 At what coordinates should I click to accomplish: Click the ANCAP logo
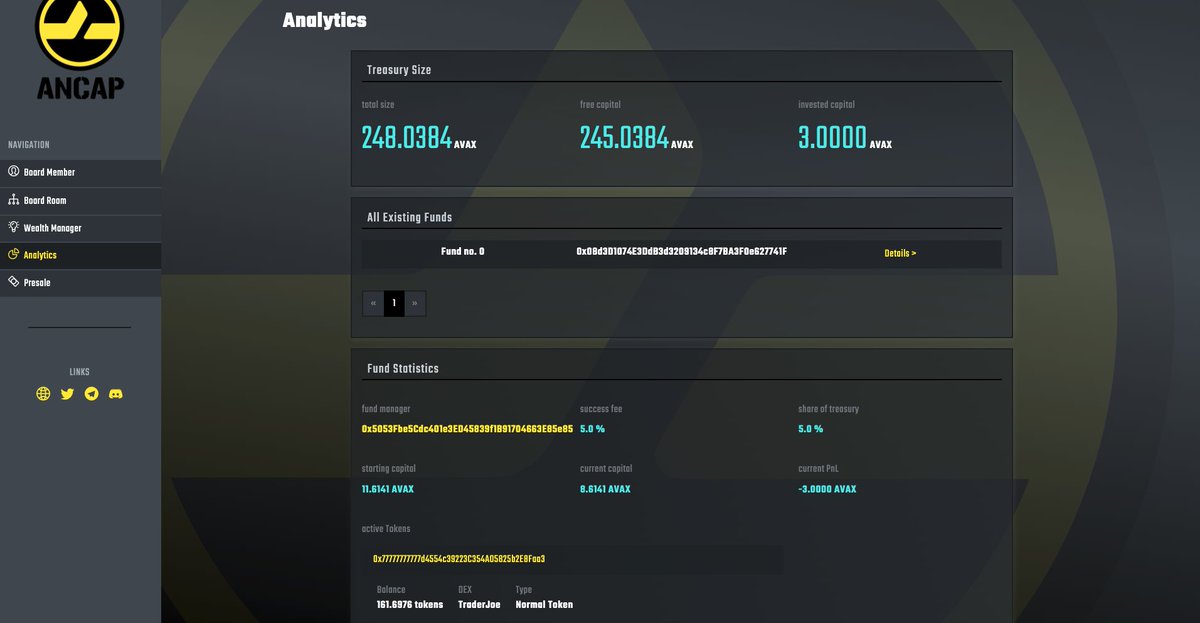[x=80, y=50]
